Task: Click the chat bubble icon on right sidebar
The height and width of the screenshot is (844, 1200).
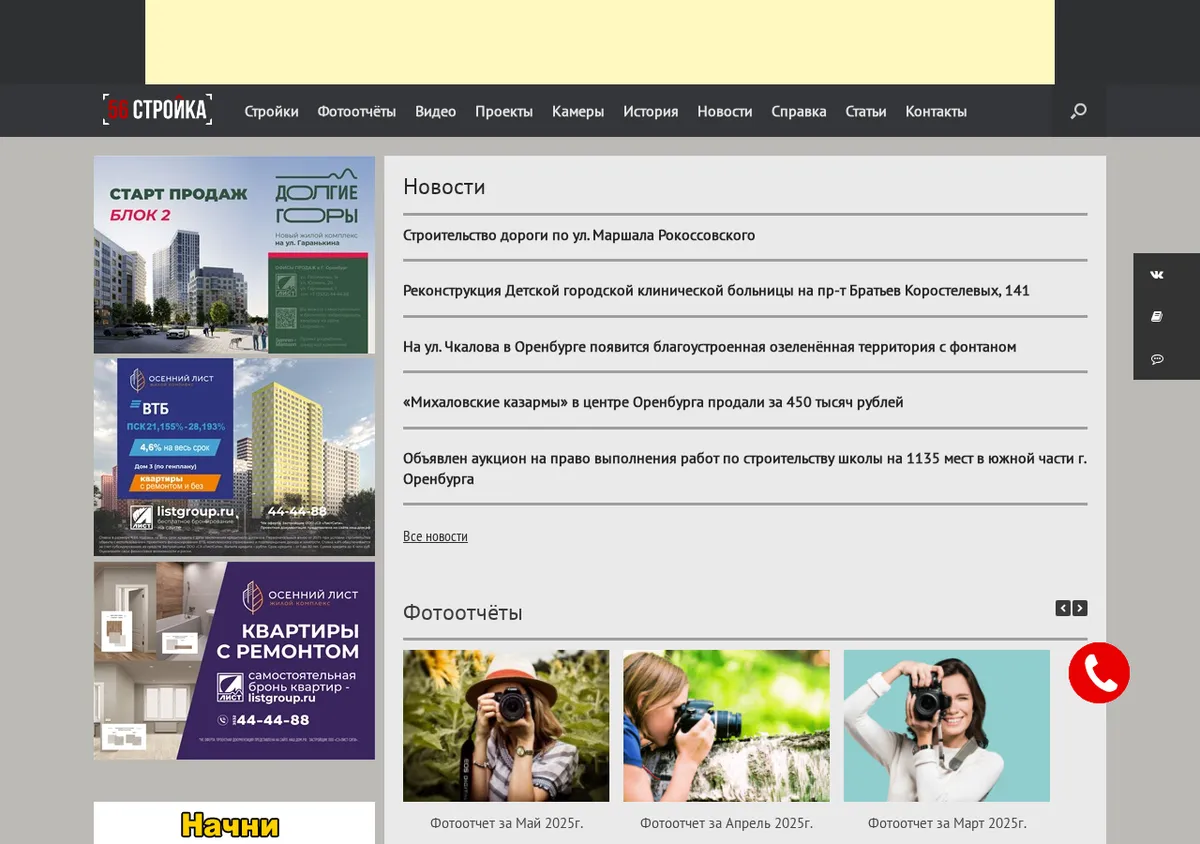Action: pyautogui.click(x=1157, y=359)
